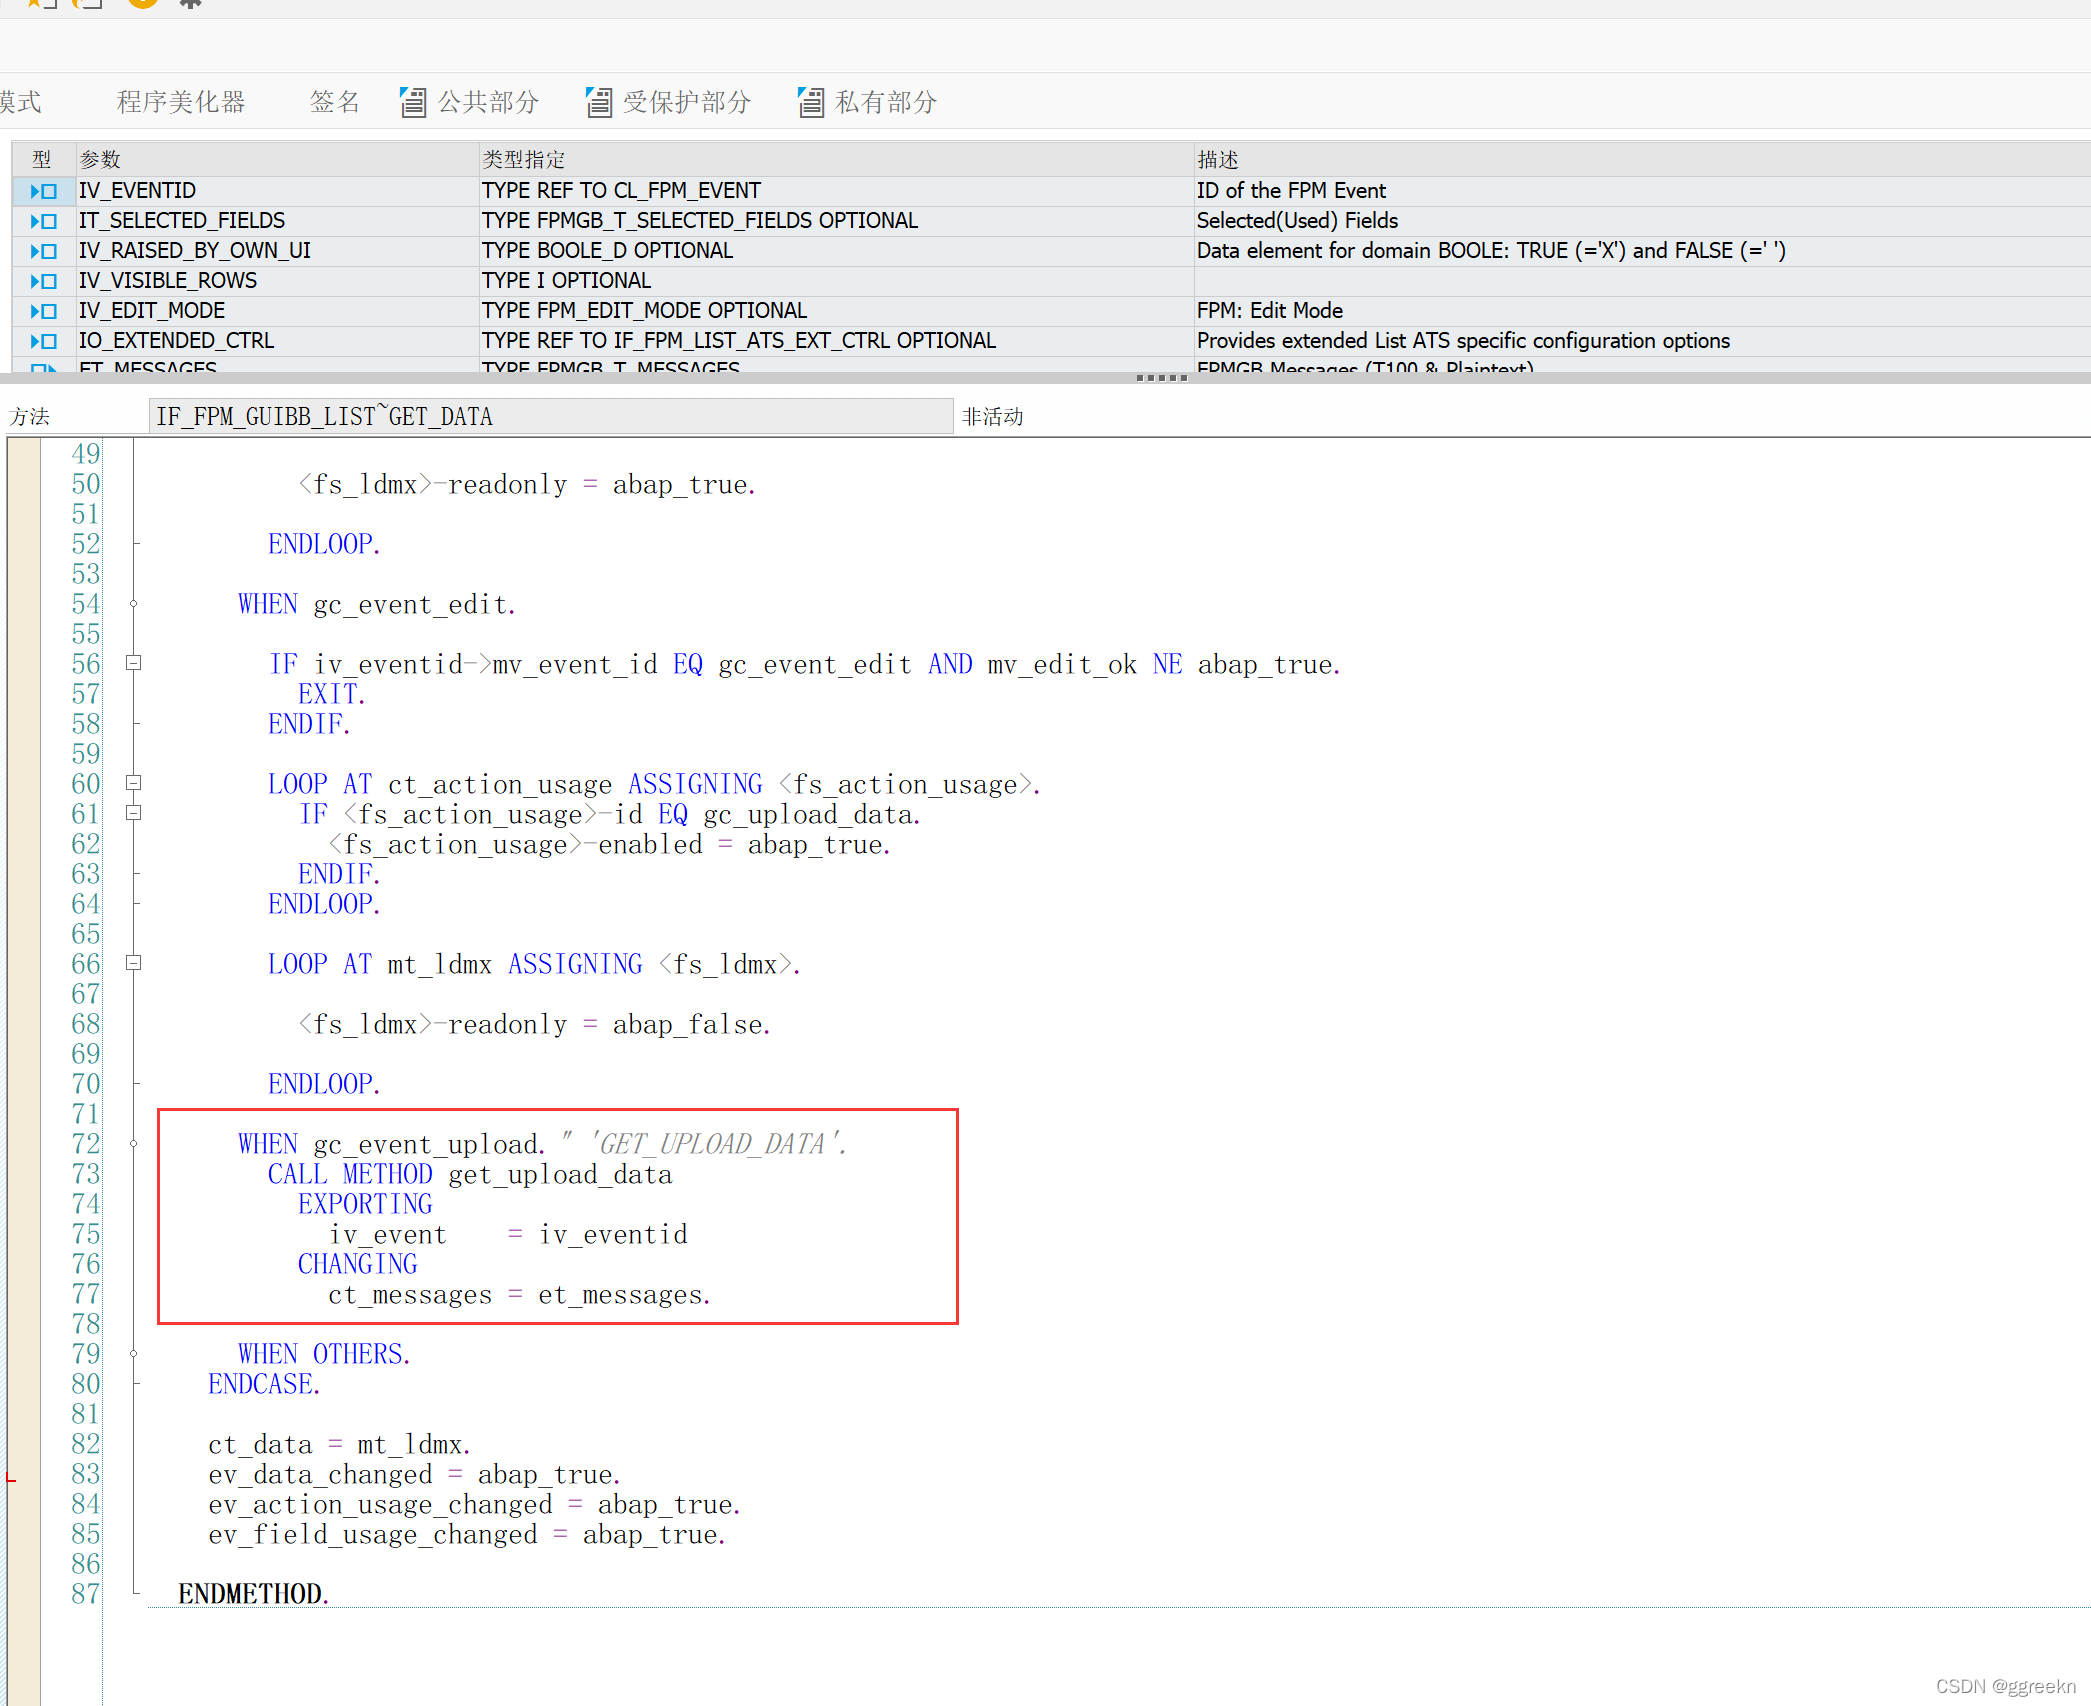Collapse the LOOP AT mt_ldmx block at line 66
Image resolution: width=2091 pixels, height=1706 pixels.
(x=133, y=963)
